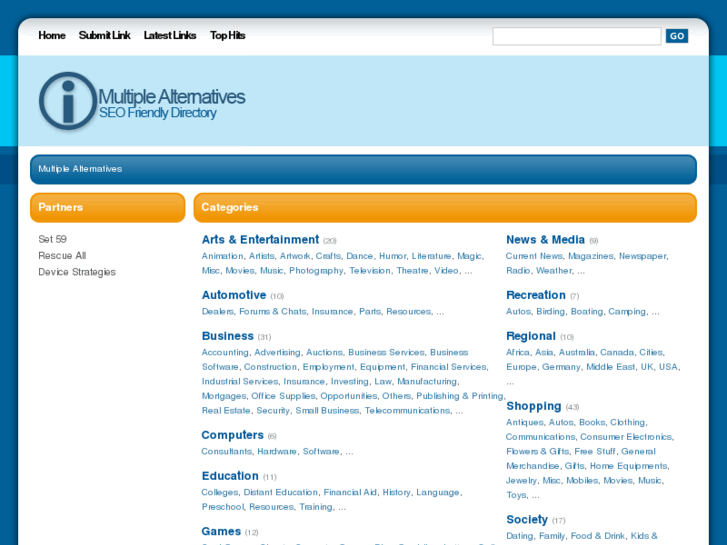Open Hardware under Computers
Screen dimensions: 727x545
point(277,451)
